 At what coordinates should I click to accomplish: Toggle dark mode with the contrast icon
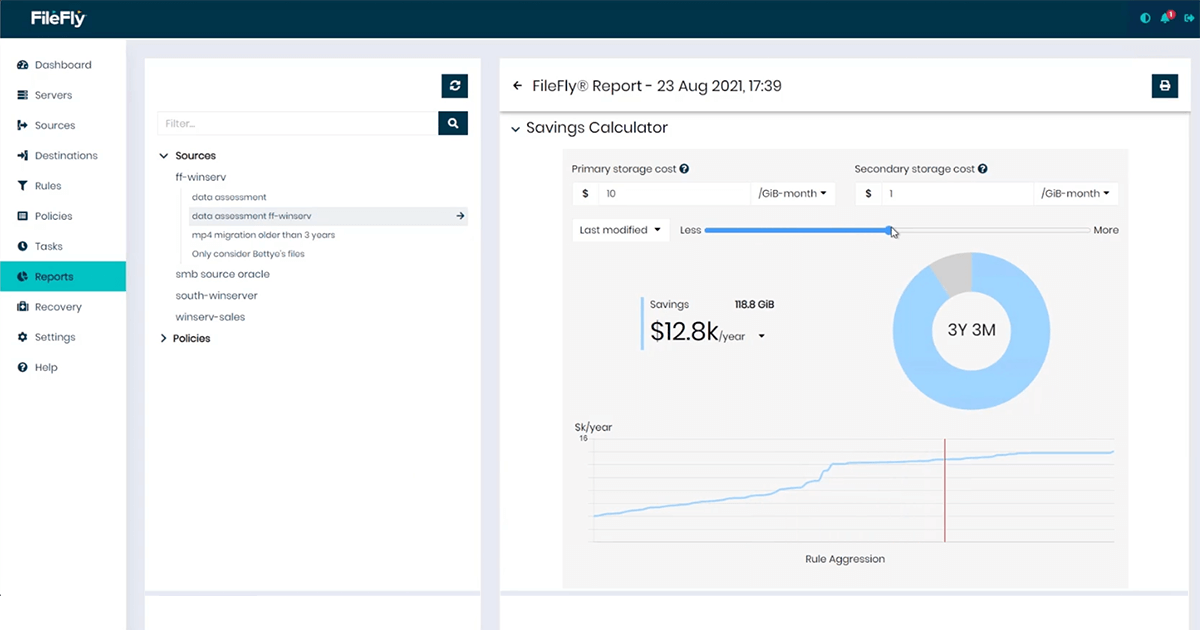coord(1145,17)
